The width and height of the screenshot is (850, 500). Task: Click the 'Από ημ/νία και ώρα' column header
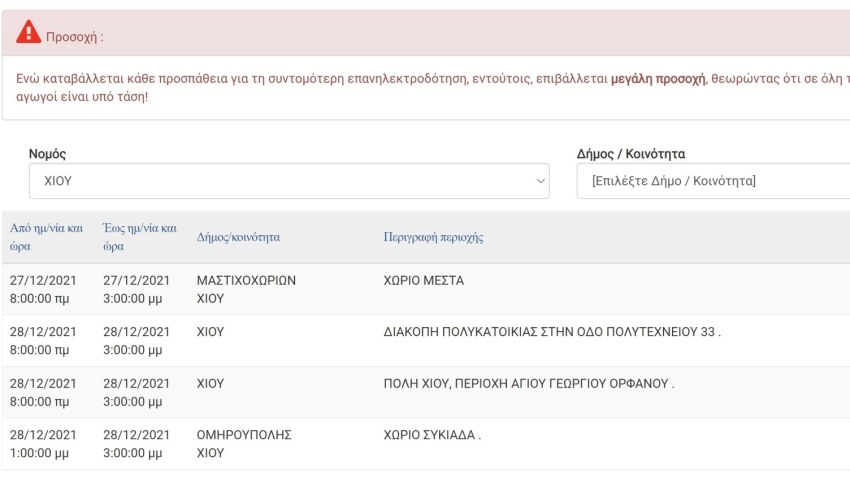point(46,237)
